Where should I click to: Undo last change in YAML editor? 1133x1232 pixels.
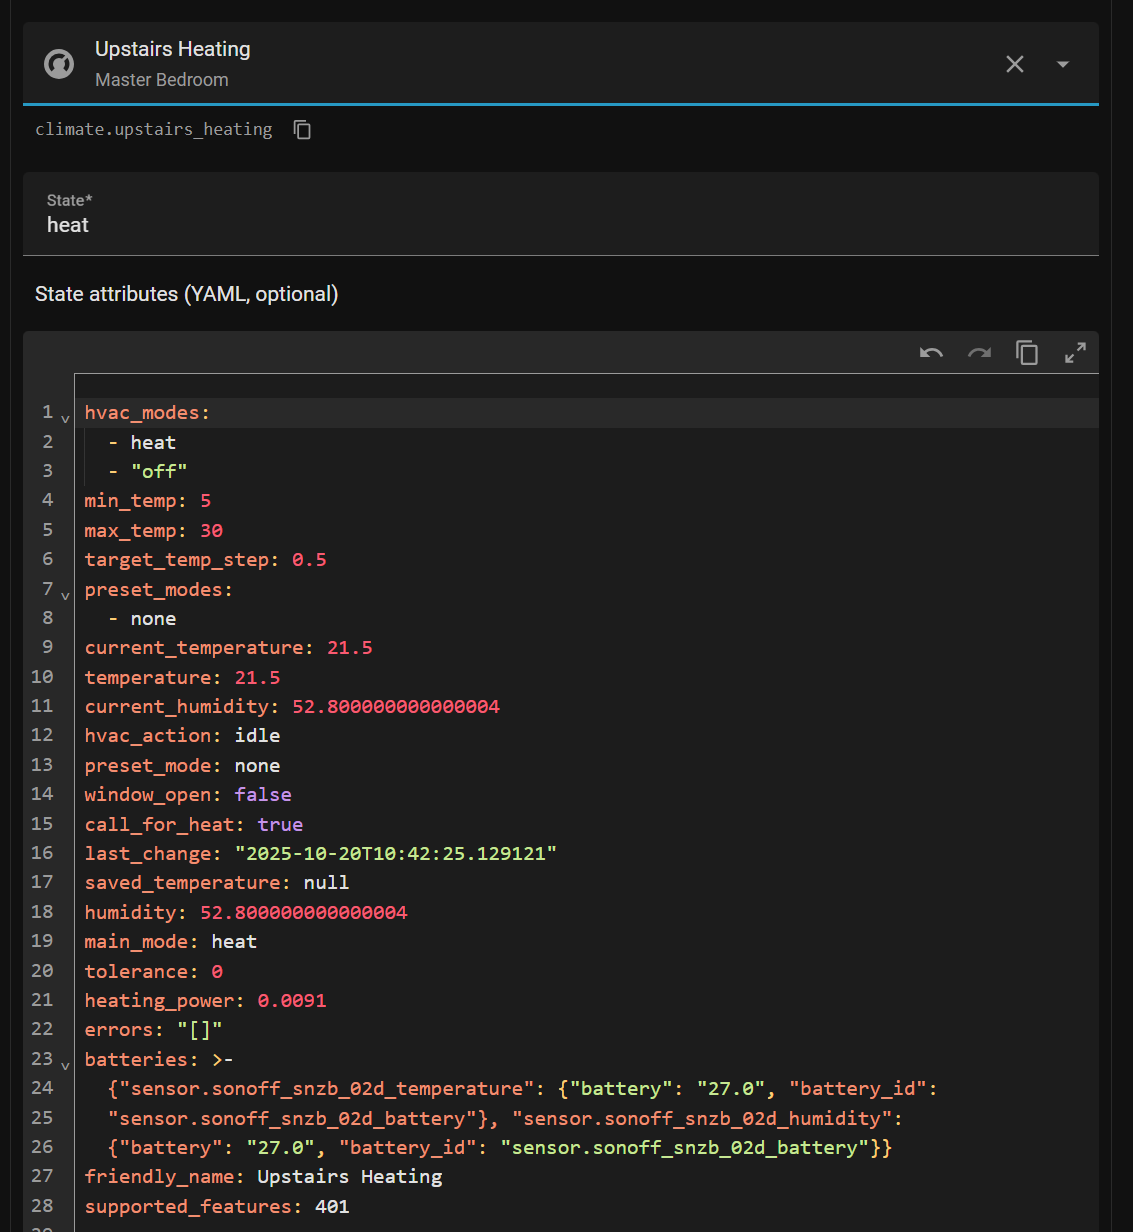click(x=931, y=353)
